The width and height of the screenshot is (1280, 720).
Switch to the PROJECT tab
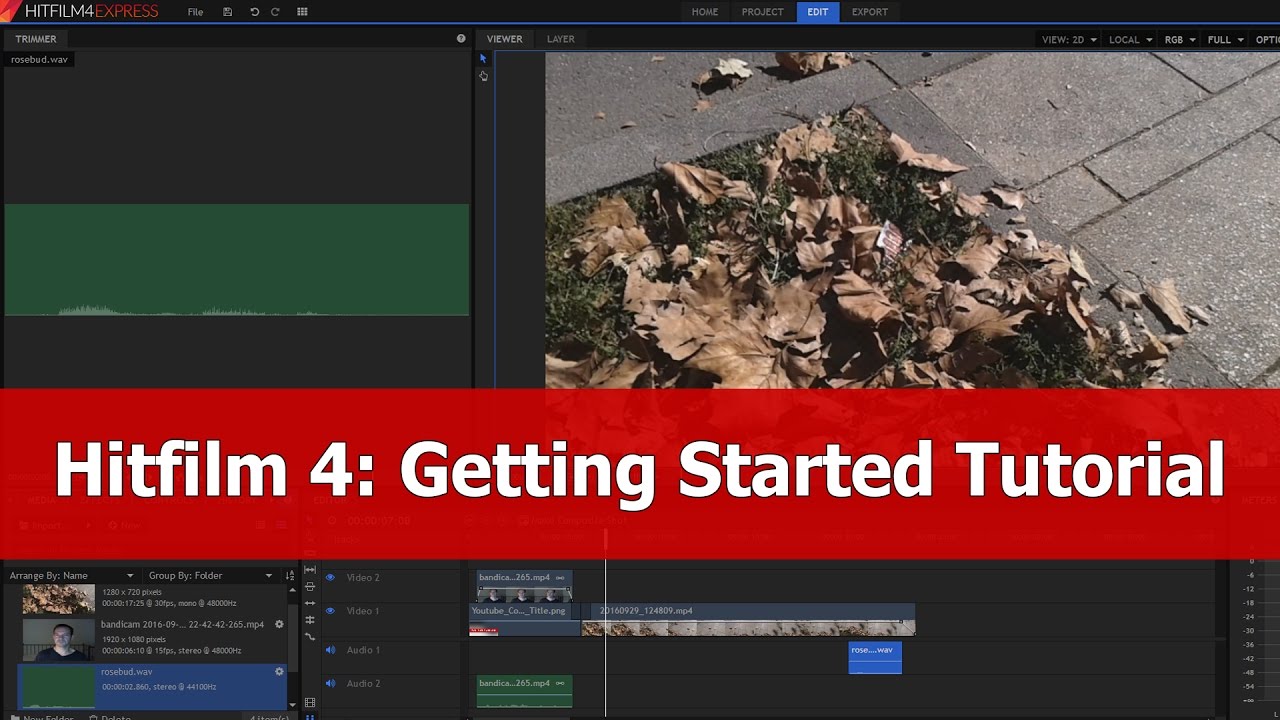coord(762,12)
